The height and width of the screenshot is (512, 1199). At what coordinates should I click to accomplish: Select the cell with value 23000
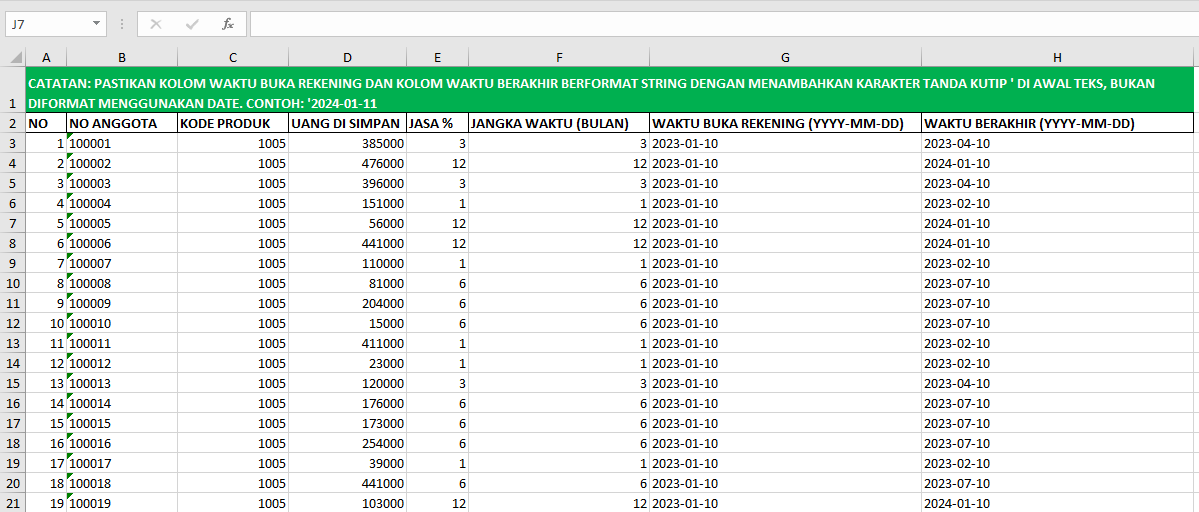[347, 364]
